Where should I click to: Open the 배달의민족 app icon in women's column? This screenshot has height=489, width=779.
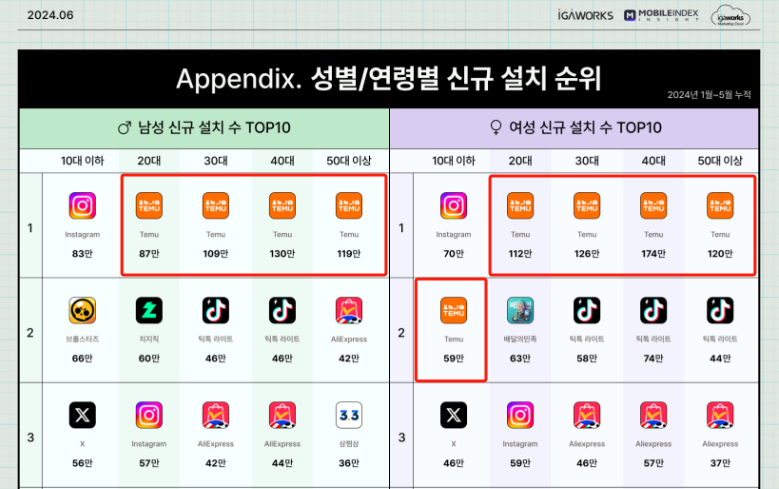pos(520,311)
